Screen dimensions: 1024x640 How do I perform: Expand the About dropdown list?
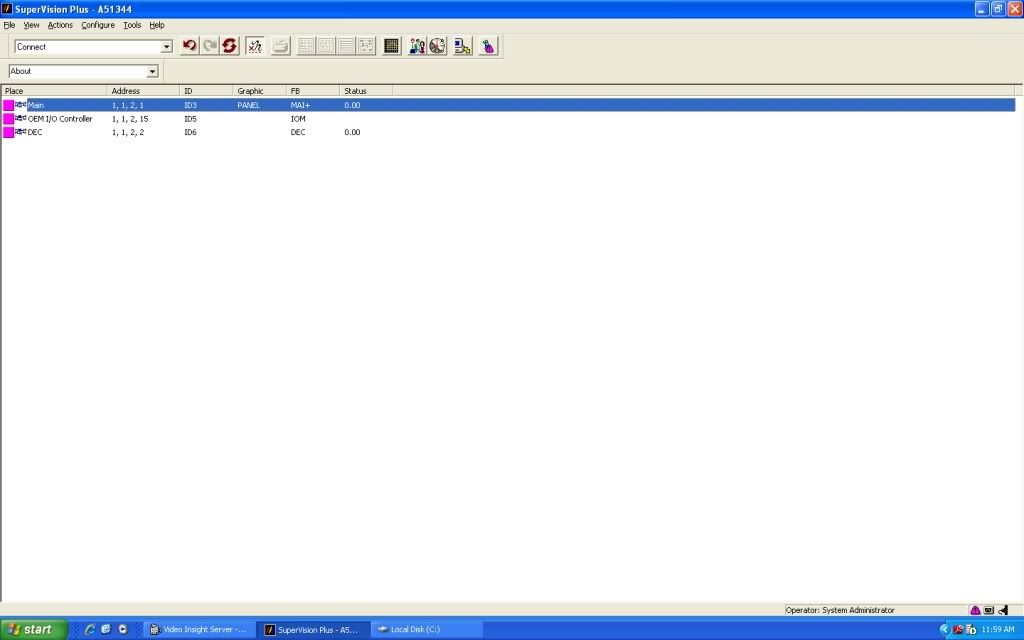152,71
